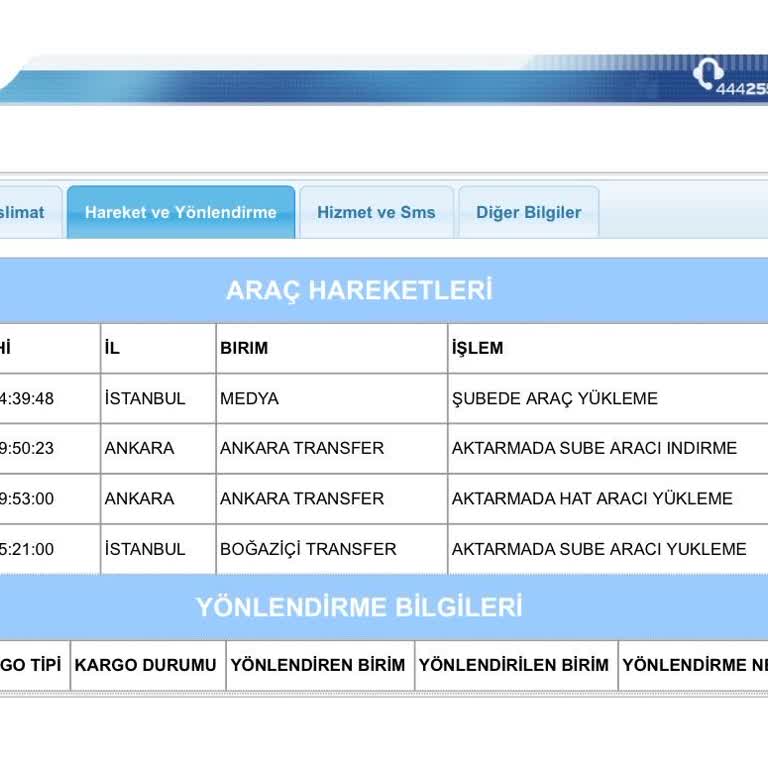Open the Diğer Bilgiler tab
768x768 pixels.
pyautogui.click(x=528, y=212)
